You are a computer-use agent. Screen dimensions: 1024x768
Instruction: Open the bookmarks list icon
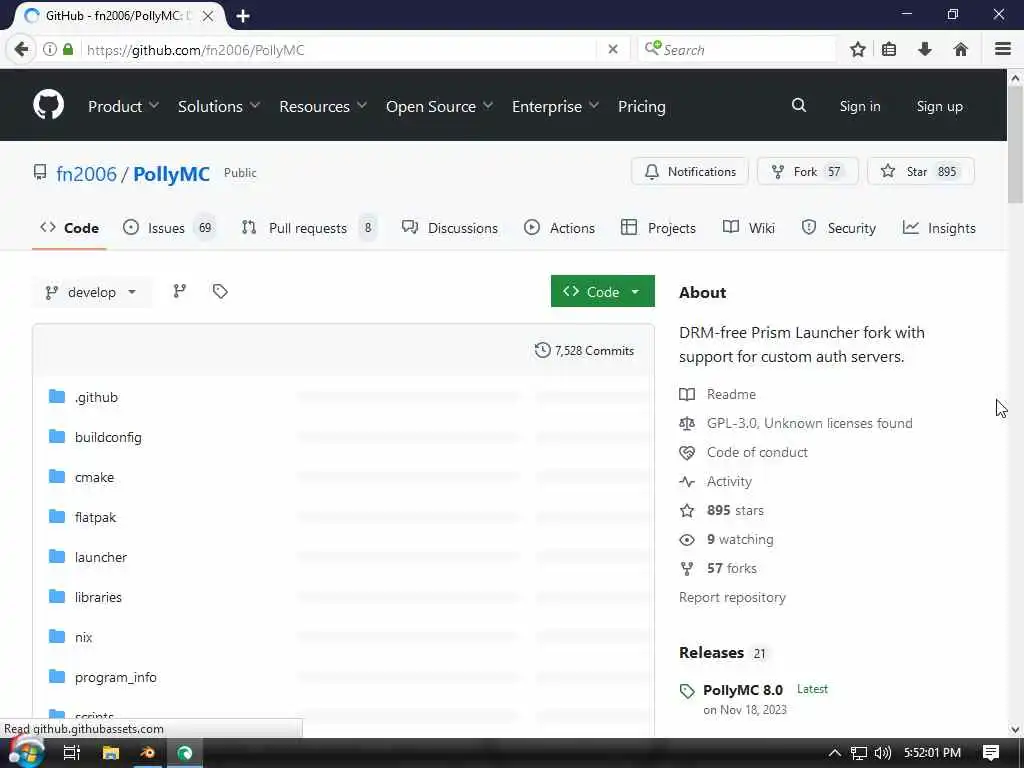click(x=889, y=50)
